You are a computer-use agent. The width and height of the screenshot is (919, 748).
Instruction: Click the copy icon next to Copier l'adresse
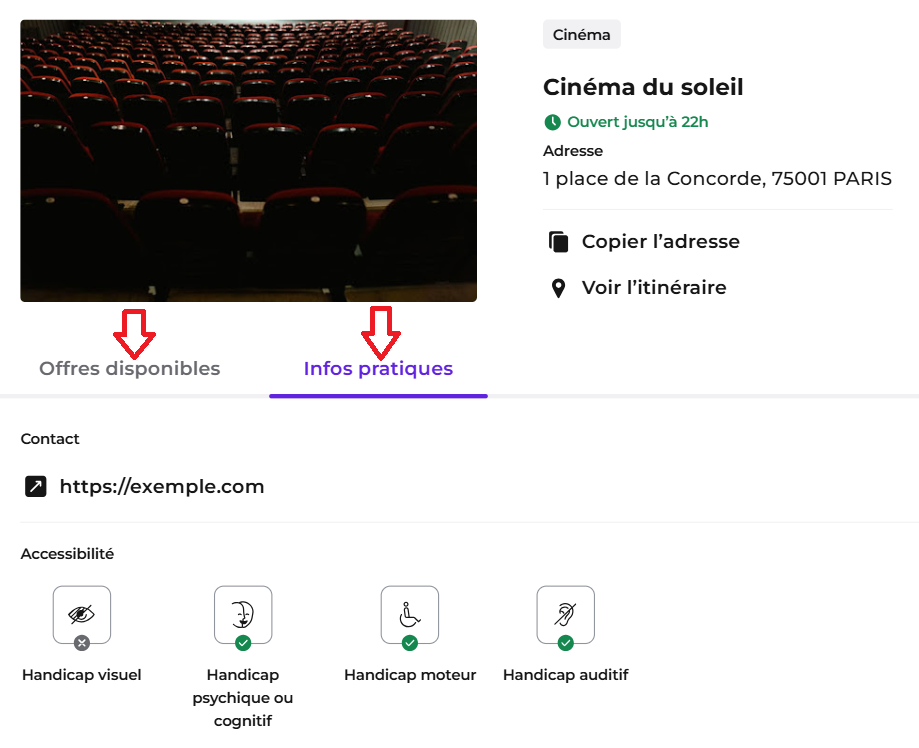click(x=559, y=242)
